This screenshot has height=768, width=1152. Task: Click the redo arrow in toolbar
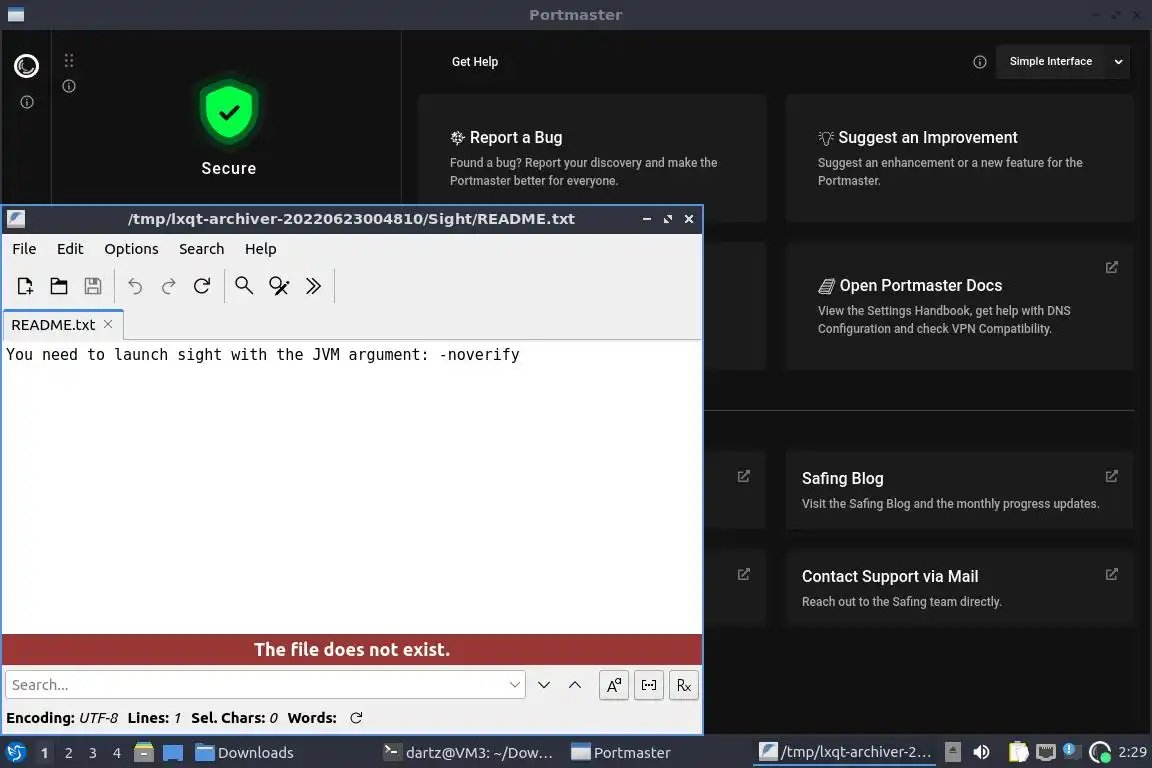pos(168,286)
